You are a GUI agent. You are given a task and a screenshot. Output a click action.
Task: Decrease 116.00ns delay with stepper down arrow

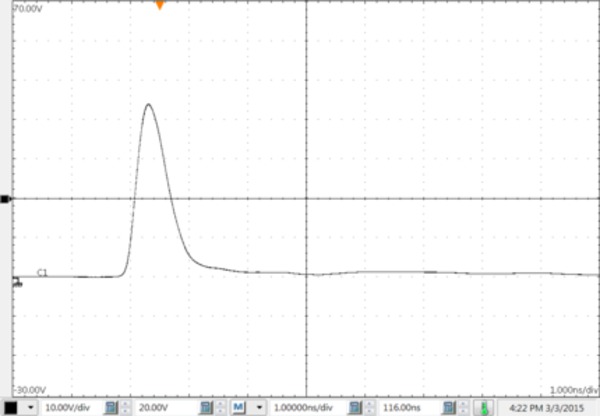click(463, 411)
